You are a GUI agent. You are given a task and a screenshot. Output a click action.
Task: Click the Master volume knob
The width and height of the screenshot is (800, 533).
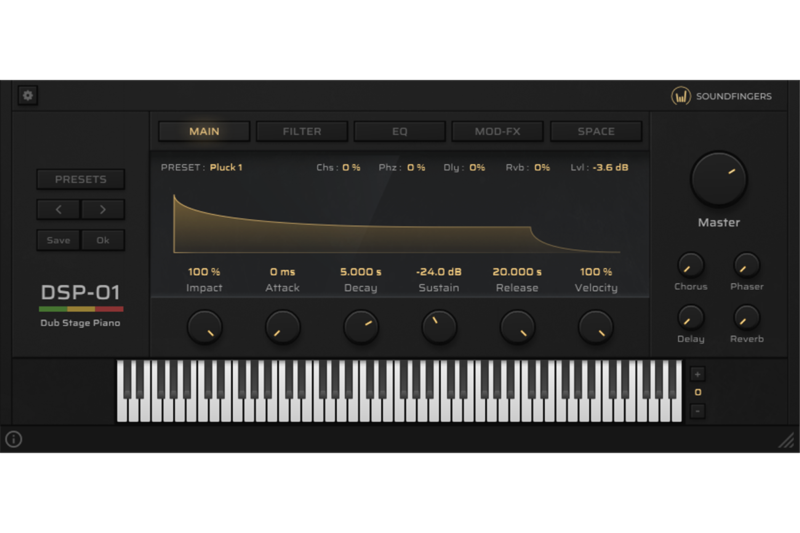click(718, 180)
